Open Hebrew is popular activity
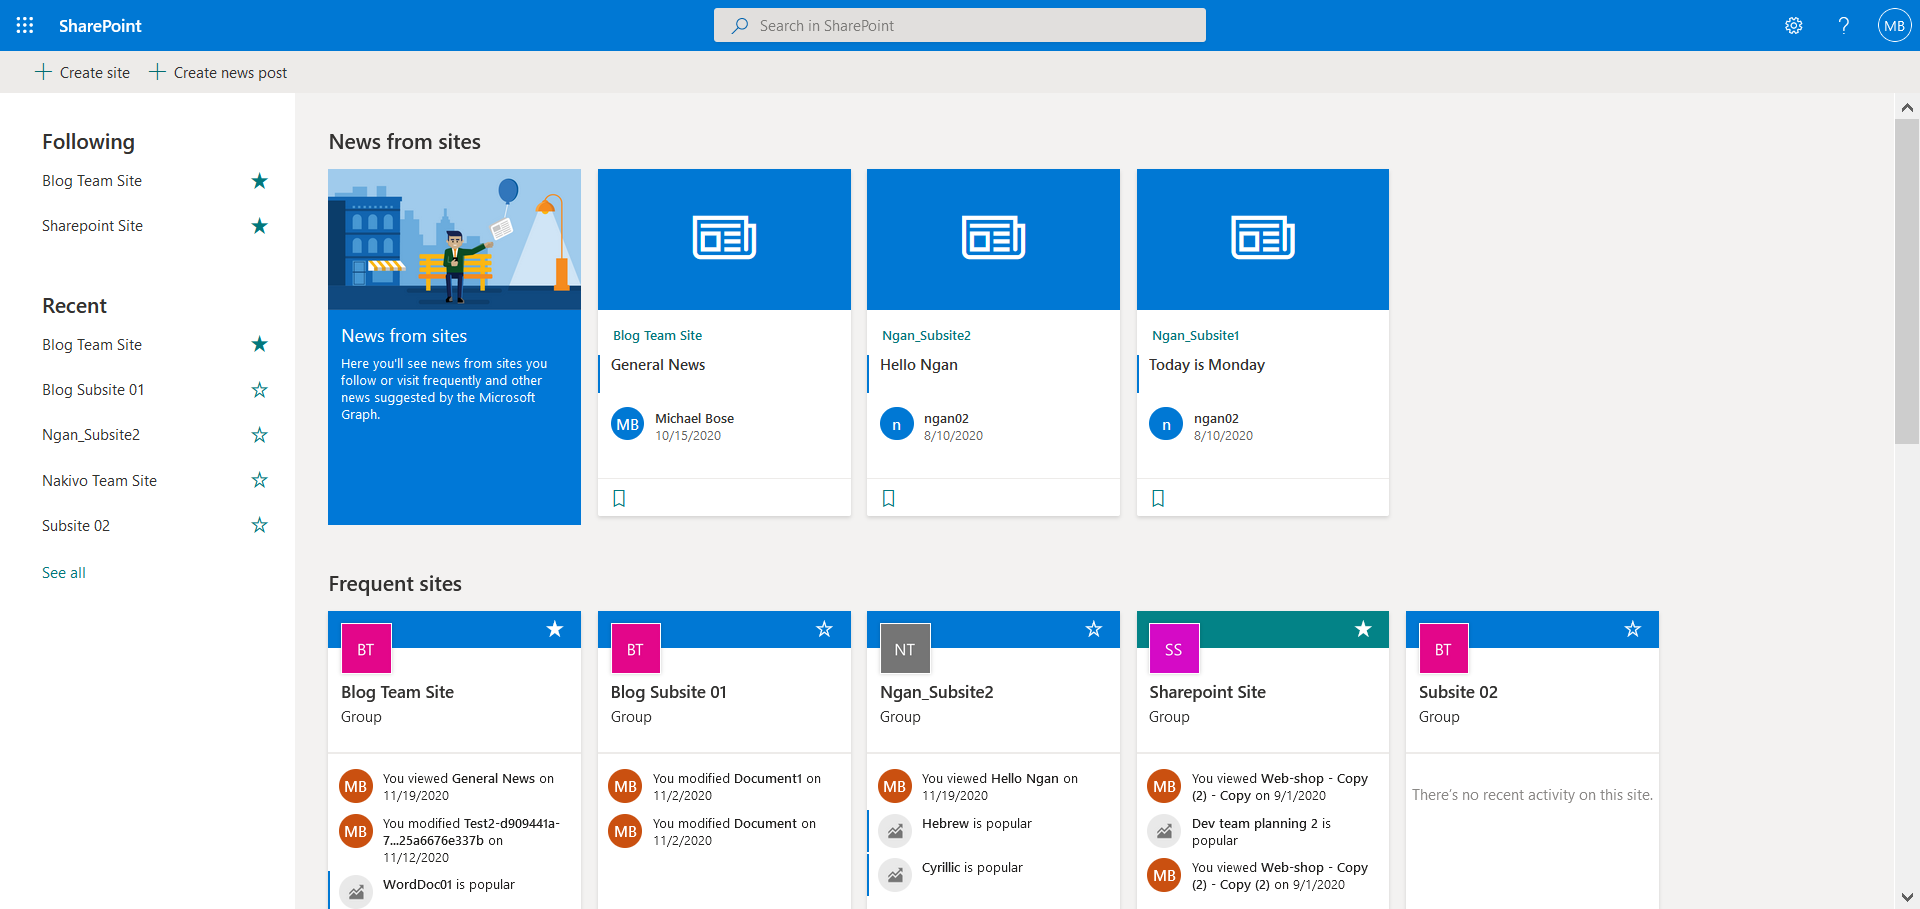Image resolution: width=1920 pixels, height=909 pixels. point(976,824)
